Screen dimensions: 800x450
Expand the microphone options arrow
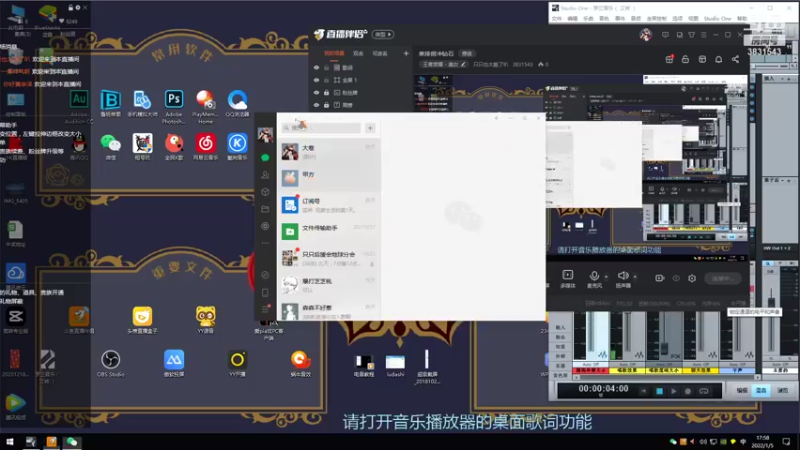pyautogui.click(x=606, y=277)
